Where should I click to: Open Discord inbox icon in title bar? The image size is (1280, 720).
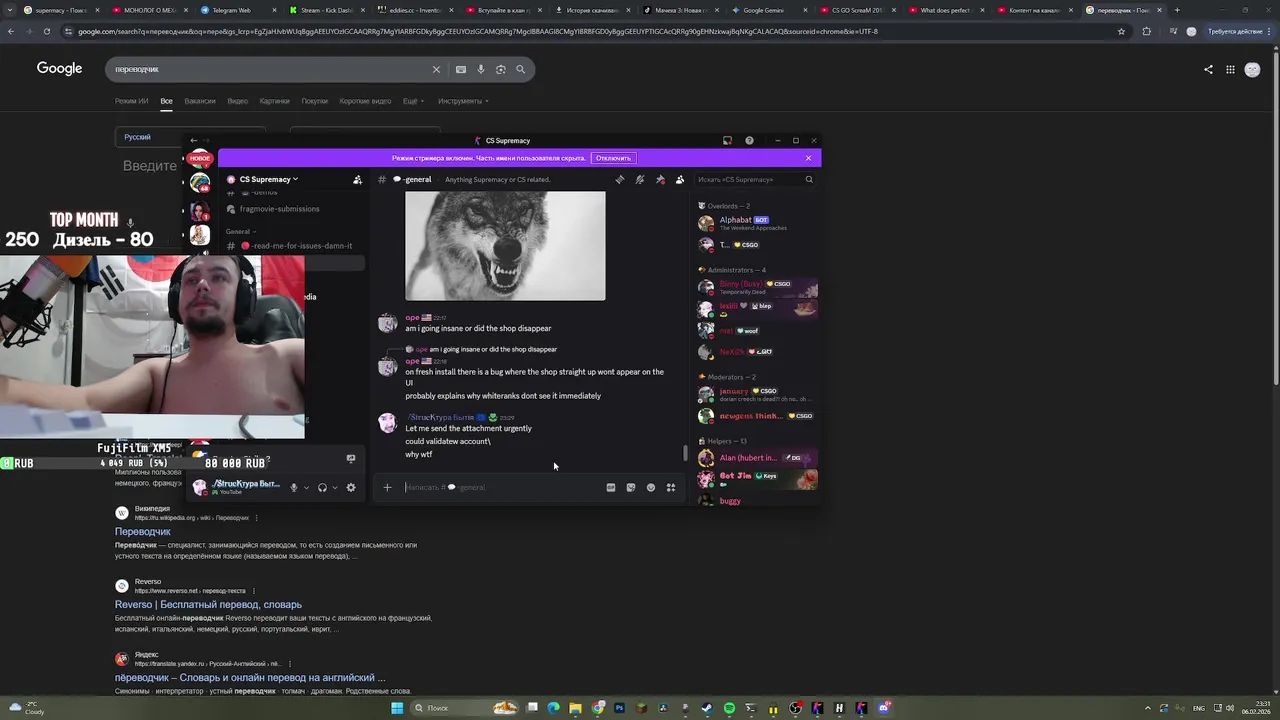click(x=727, y=141)
